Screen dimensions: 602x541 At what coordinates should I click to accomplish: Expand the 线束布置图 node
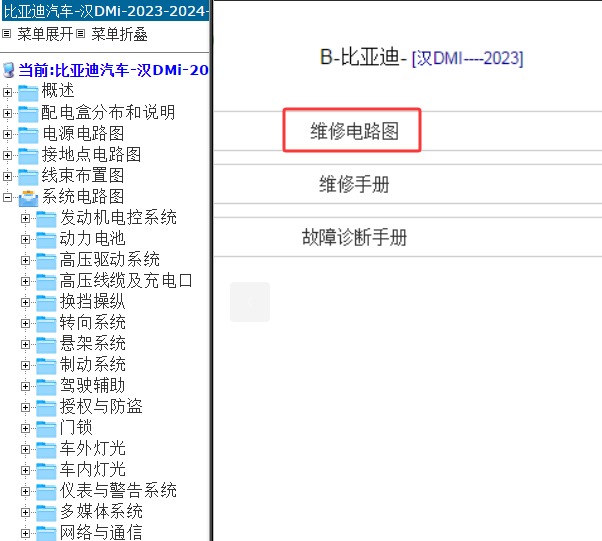(x=7, y=176)
